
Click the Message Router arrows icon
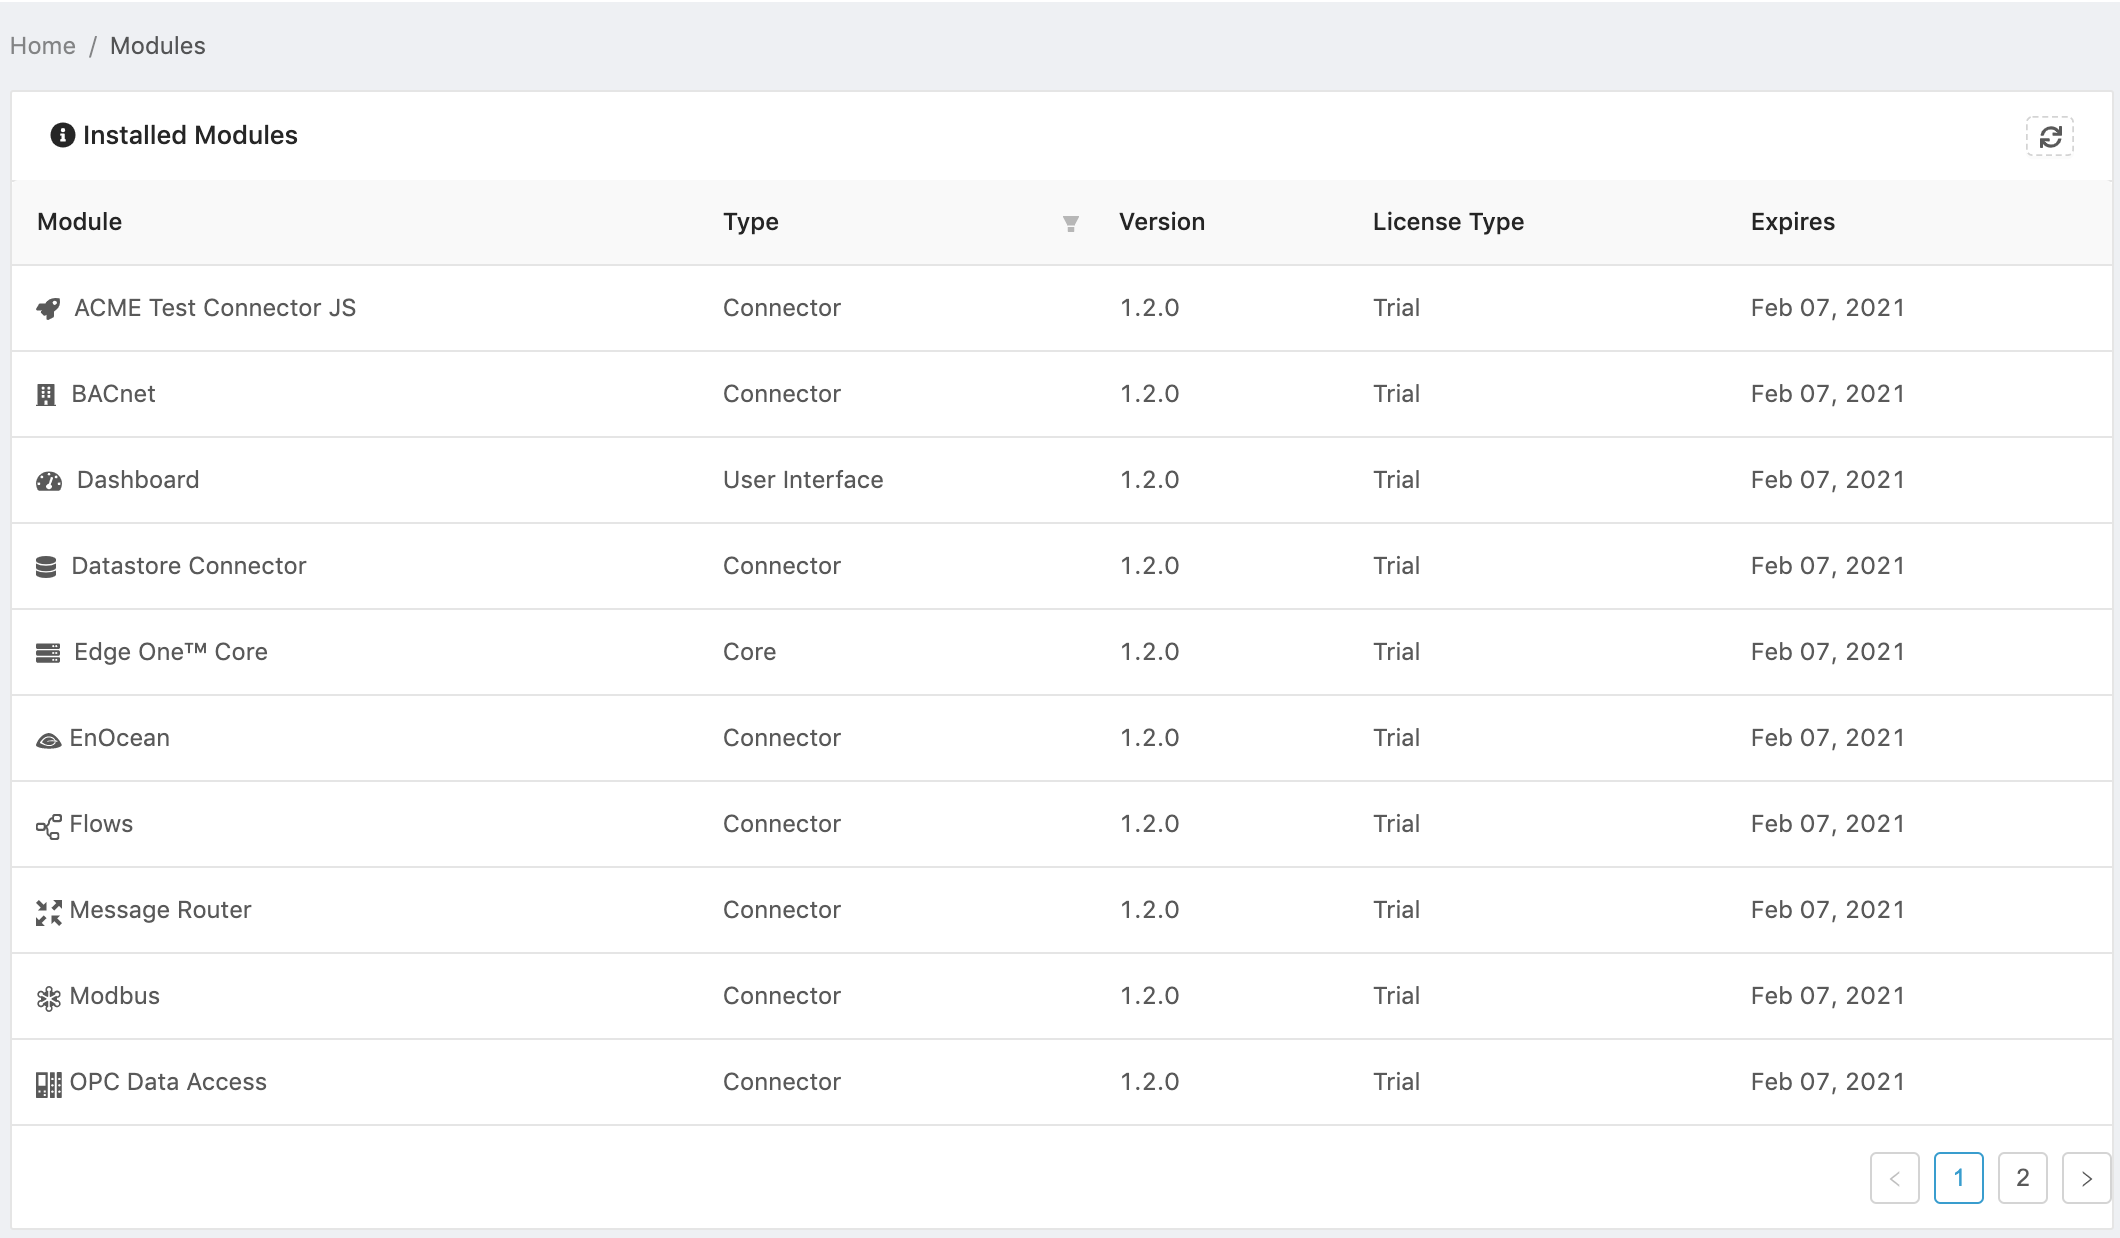pyautogui.click(x=48, y=912)
